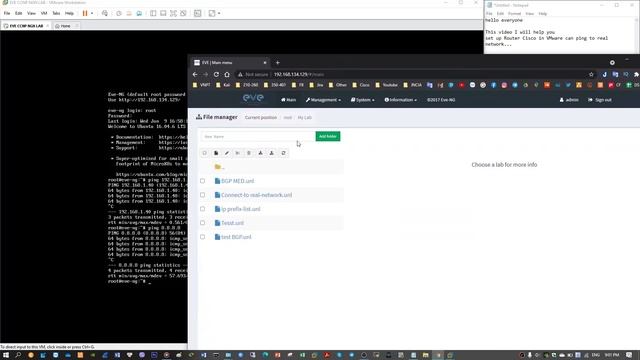Click the browser address bar URL
Screen dimensions: 640x360
pyautogui.click(x=299, y=74)
